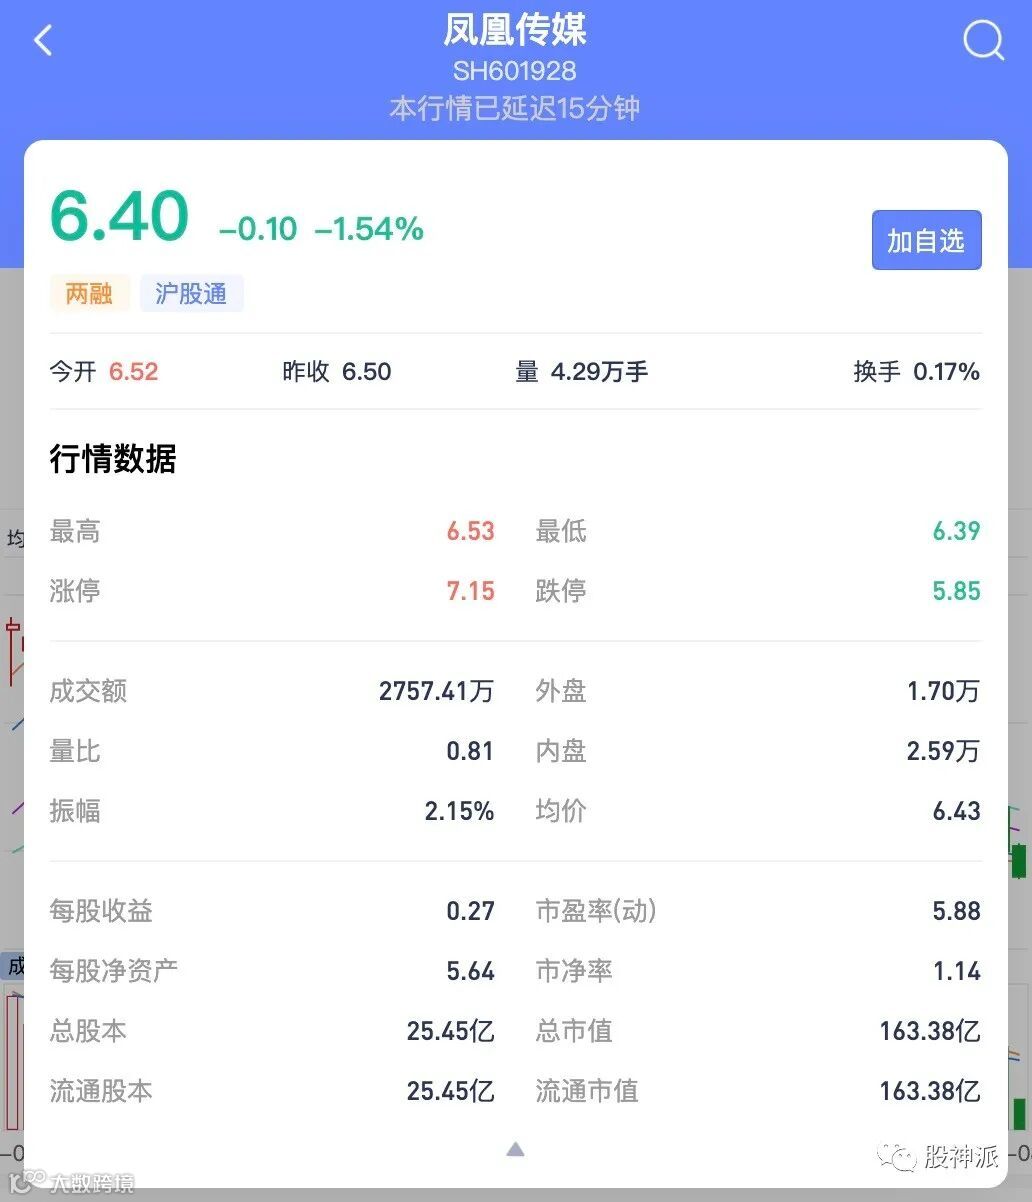Select the 市盈率(动) value 5.88
1032x1202 pixels.
click(957, 911)
